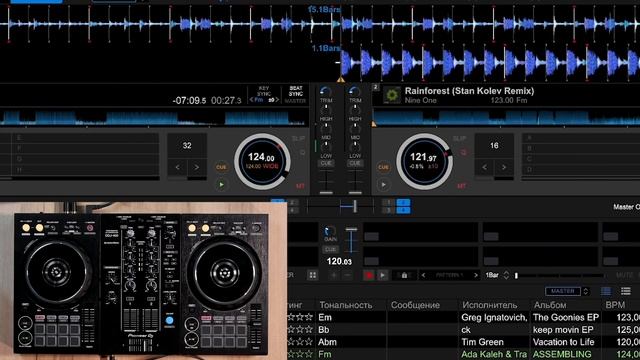Toggle master tempo MT on deck 2
640x360 pixels.
461,186
